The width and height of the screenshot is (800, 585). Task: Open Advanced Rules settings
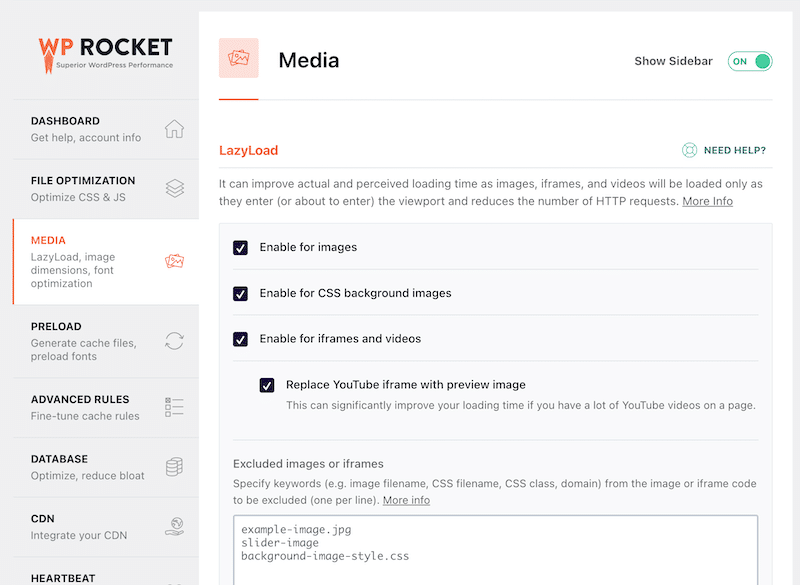pos(106,408)
